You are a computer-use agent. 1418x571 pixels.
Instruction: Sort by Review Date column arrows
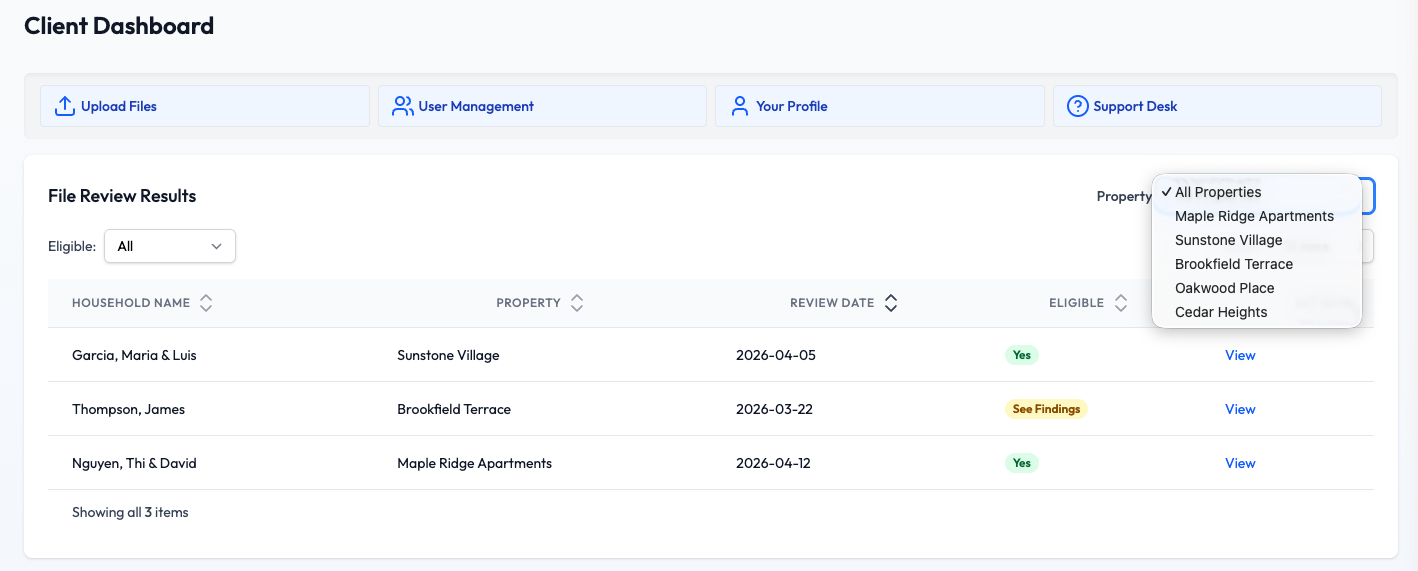pos(891,303)
